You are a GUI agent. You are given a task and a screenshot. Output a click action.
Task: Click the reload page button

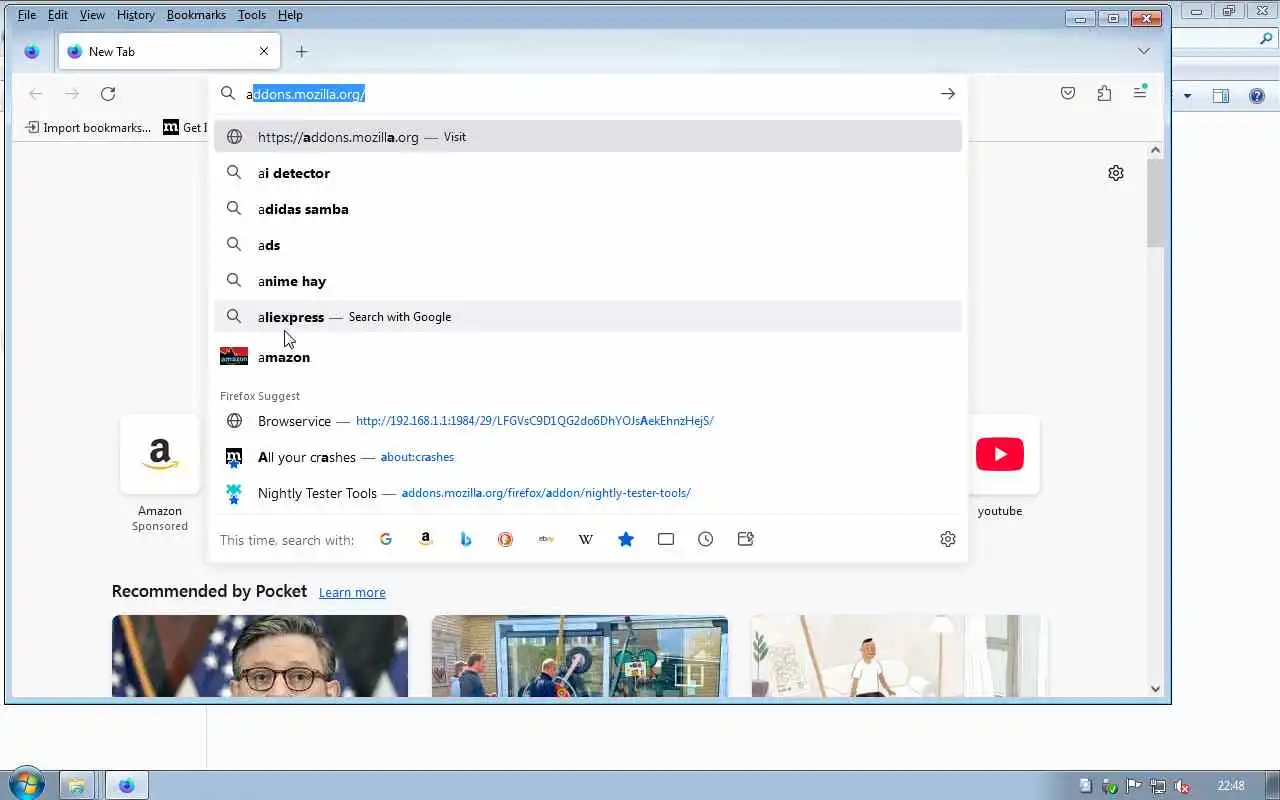click(108, 94)
